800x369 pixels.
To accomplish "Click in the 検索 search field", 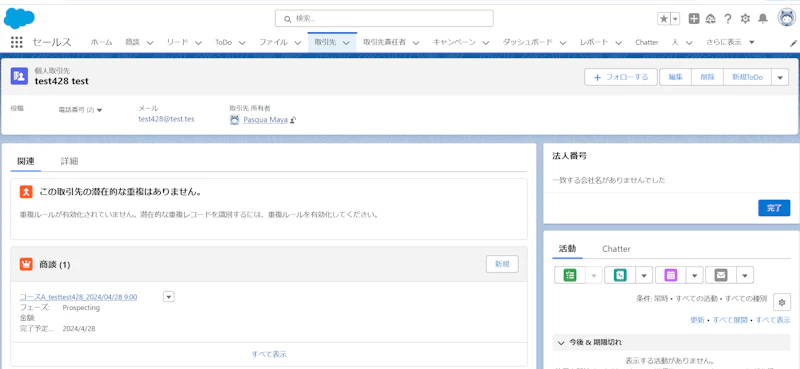I will tap(384, 18).
